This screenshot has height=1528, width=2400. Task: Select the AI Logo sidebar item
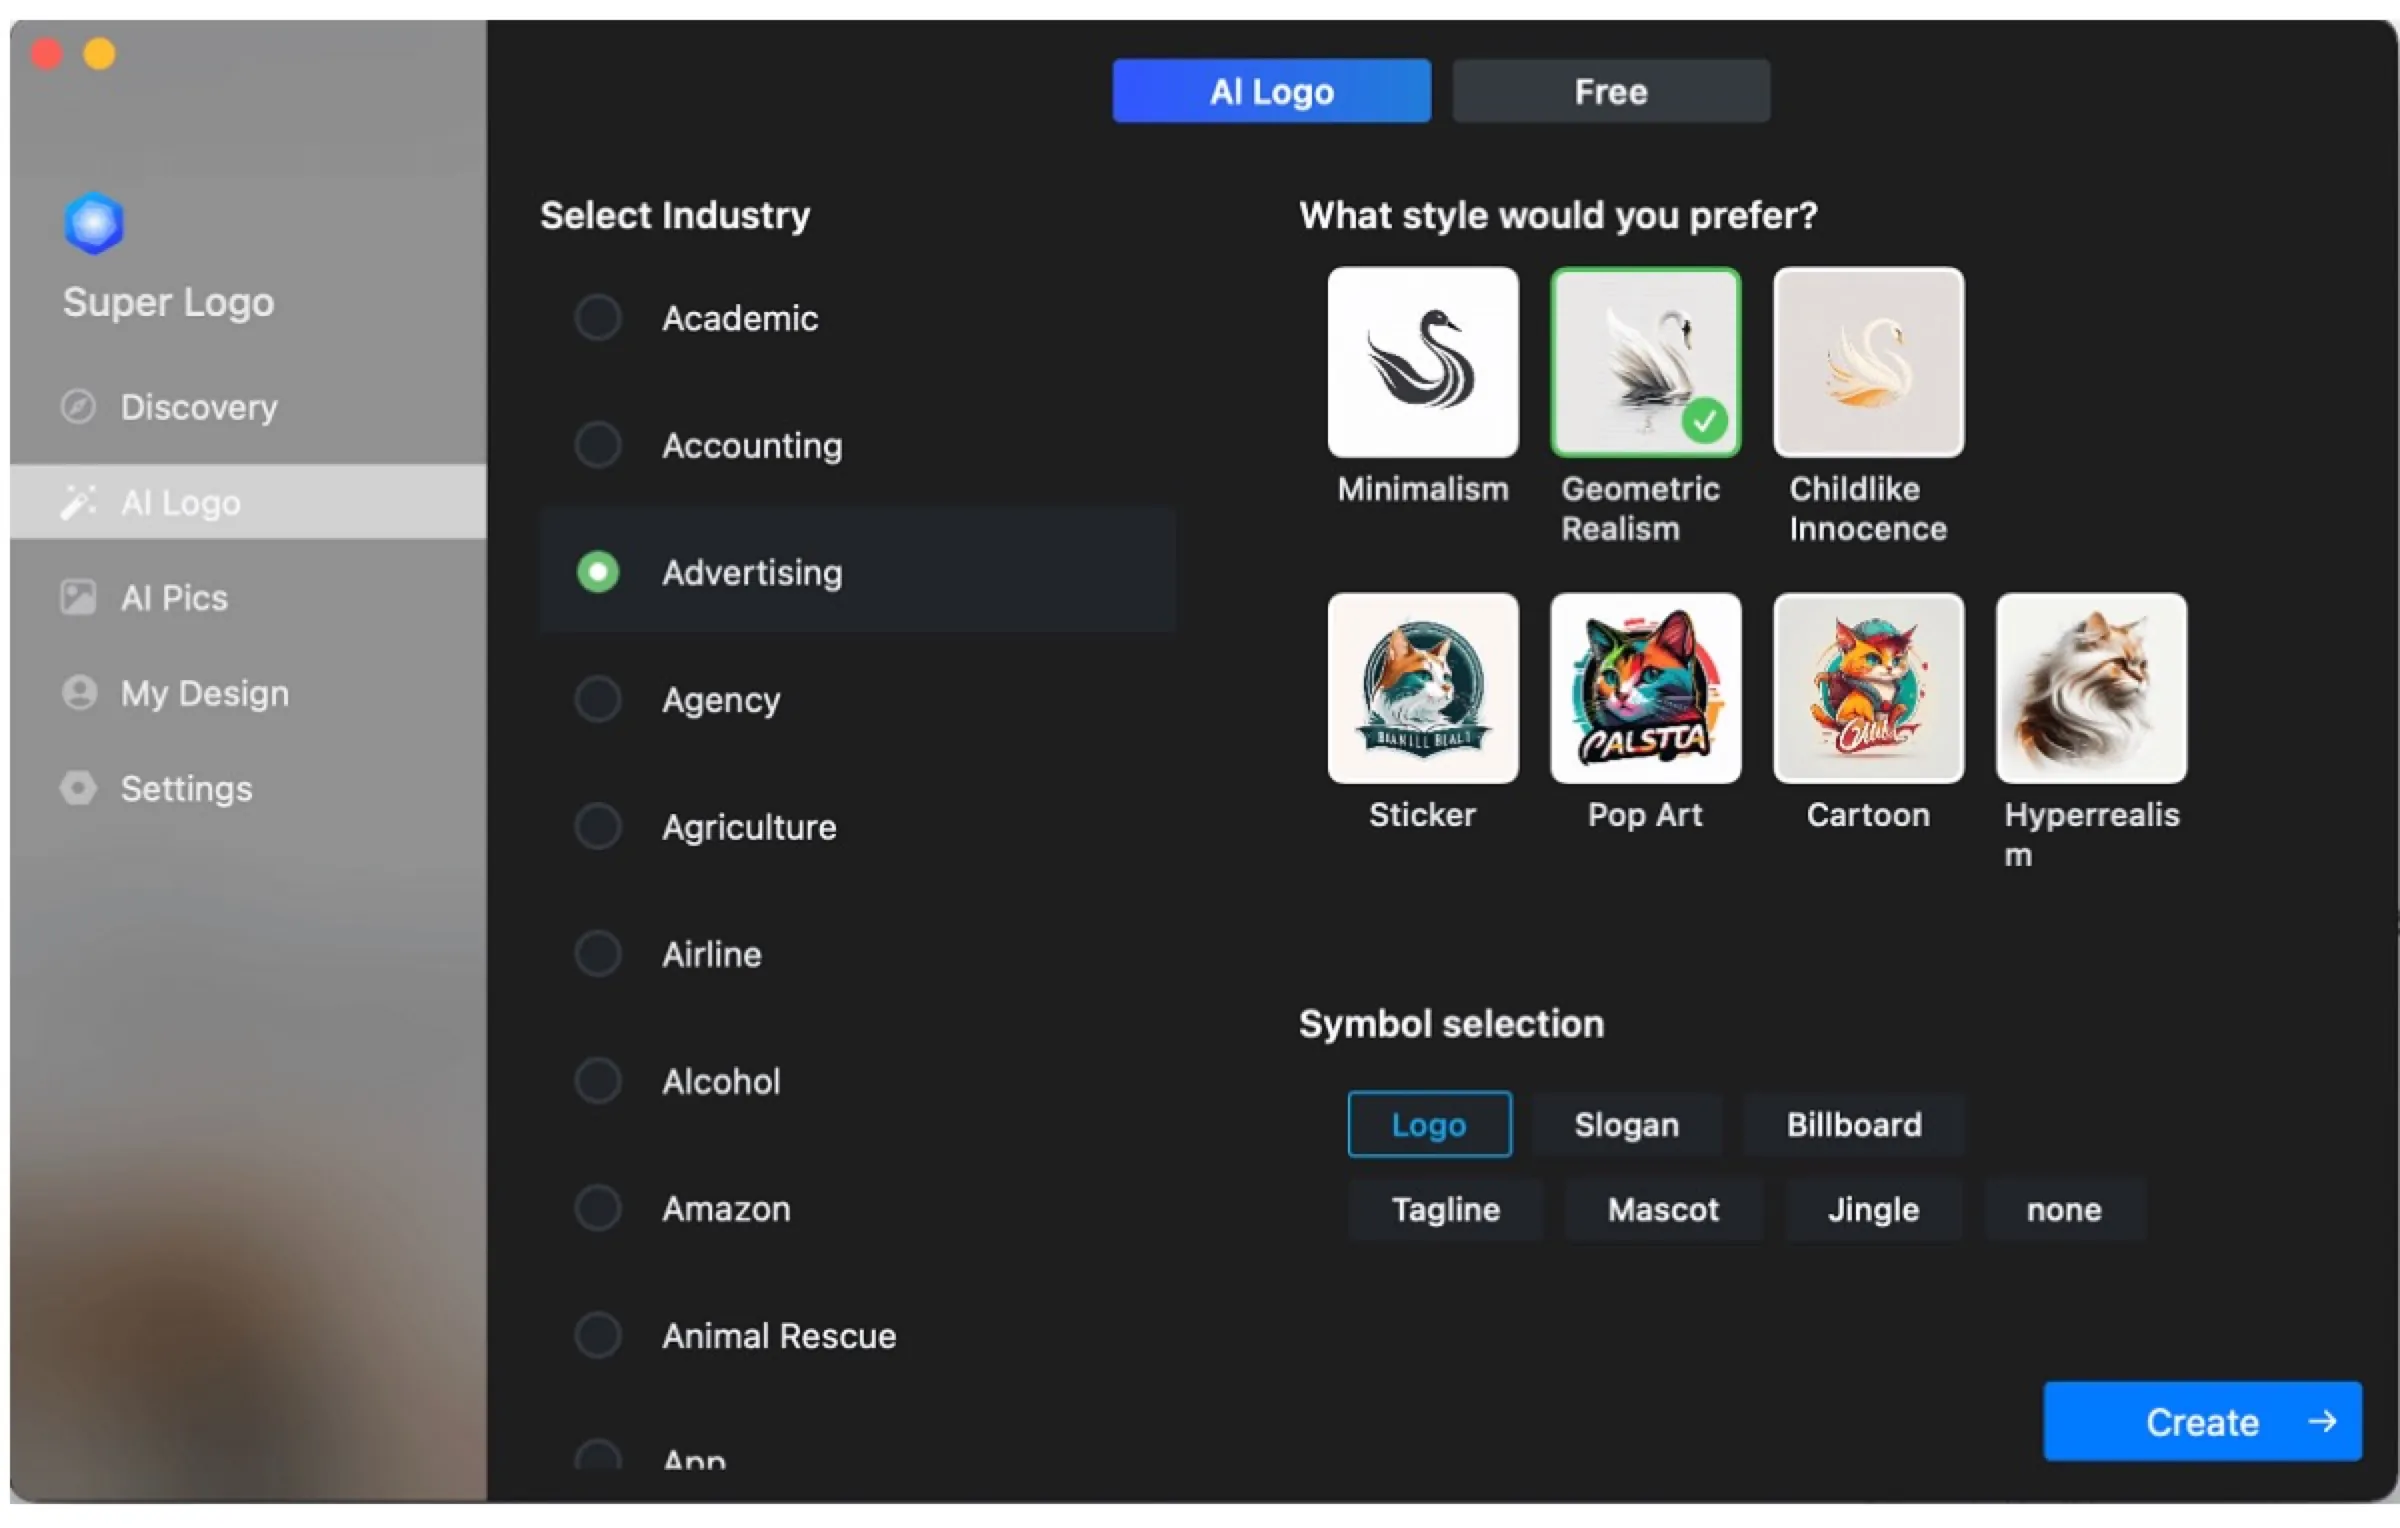[182, 503]
